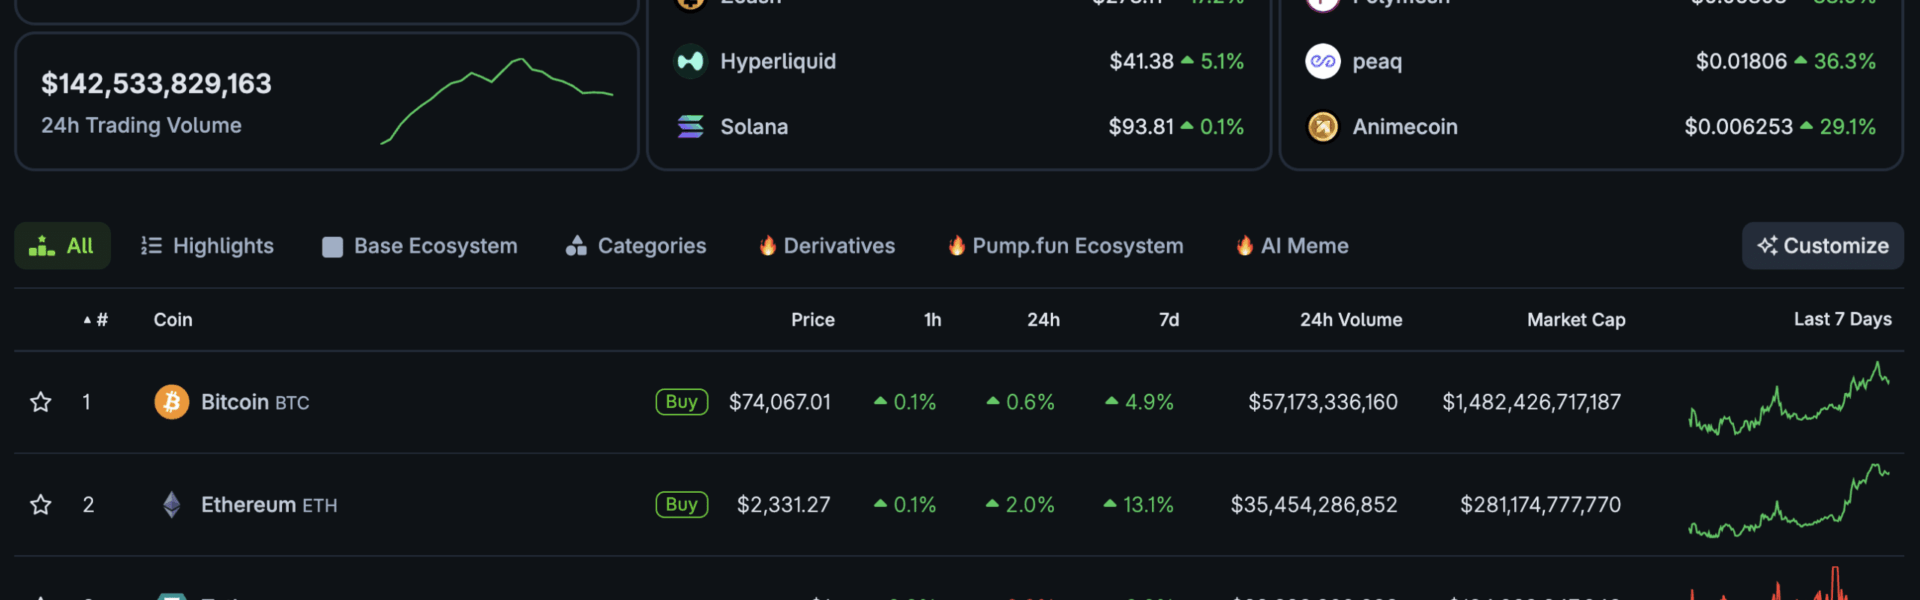The height and width of the screenshot is (600, 1920).
Task: Click the Ethereum diamond logo icon
Action: pos(172,505)
